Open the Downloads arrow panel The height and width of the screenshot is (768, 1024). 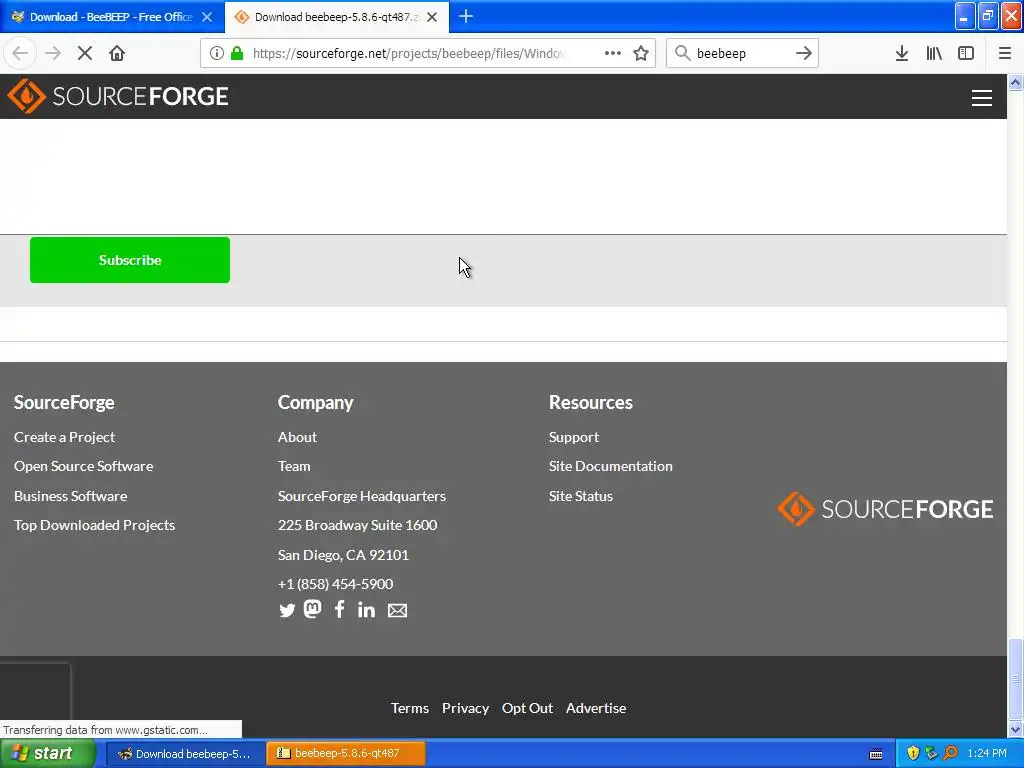pos(902,53)
